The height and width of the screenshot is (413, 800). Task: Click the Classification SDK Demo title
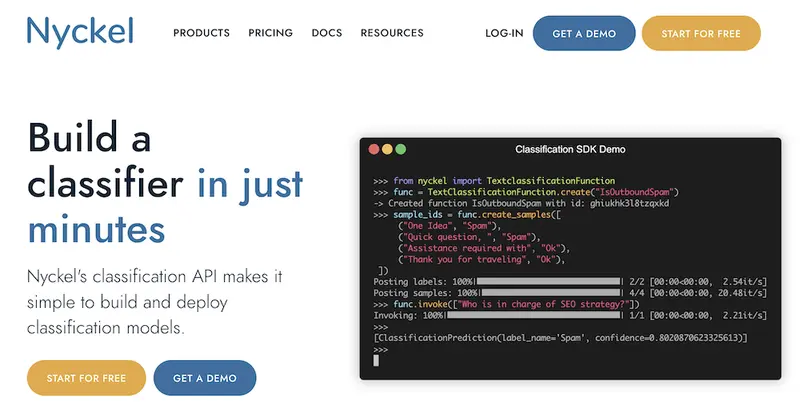(x=570, y=149)
